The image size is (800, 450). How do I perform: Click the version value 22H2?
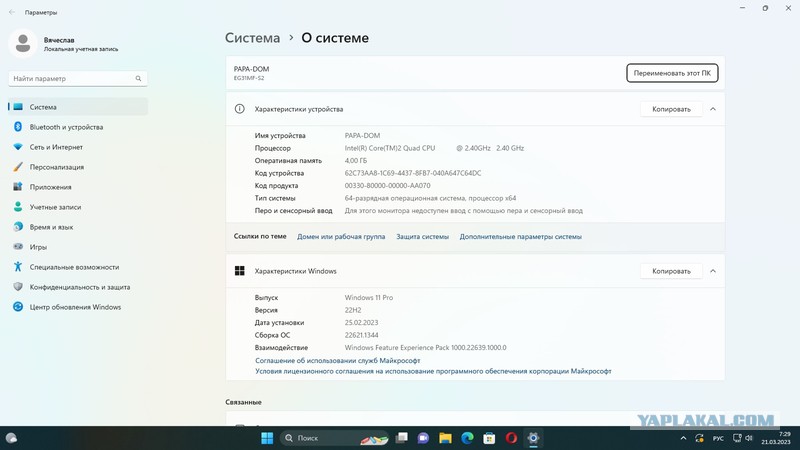353,310
